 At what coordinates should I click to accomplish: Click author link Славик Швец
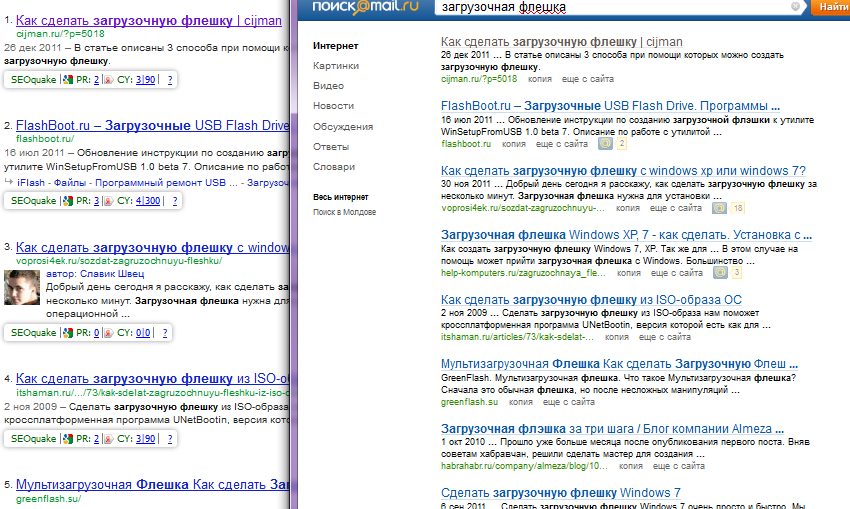(112, 274)
